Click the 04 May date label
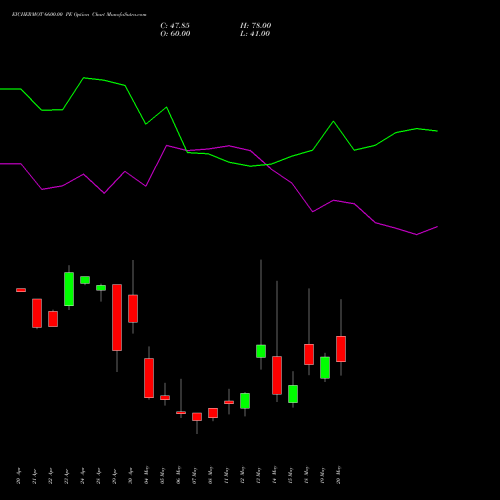The width and height of the screenshot is (500, 500). [x=146, y=475]
